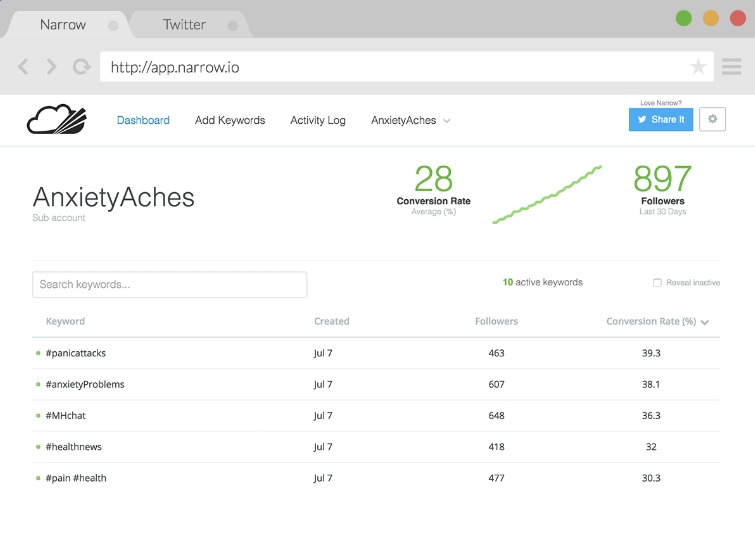This screenshot has height=549, width=755.
Task: Open the Dashboard link
Action: (x=143, y=120)
